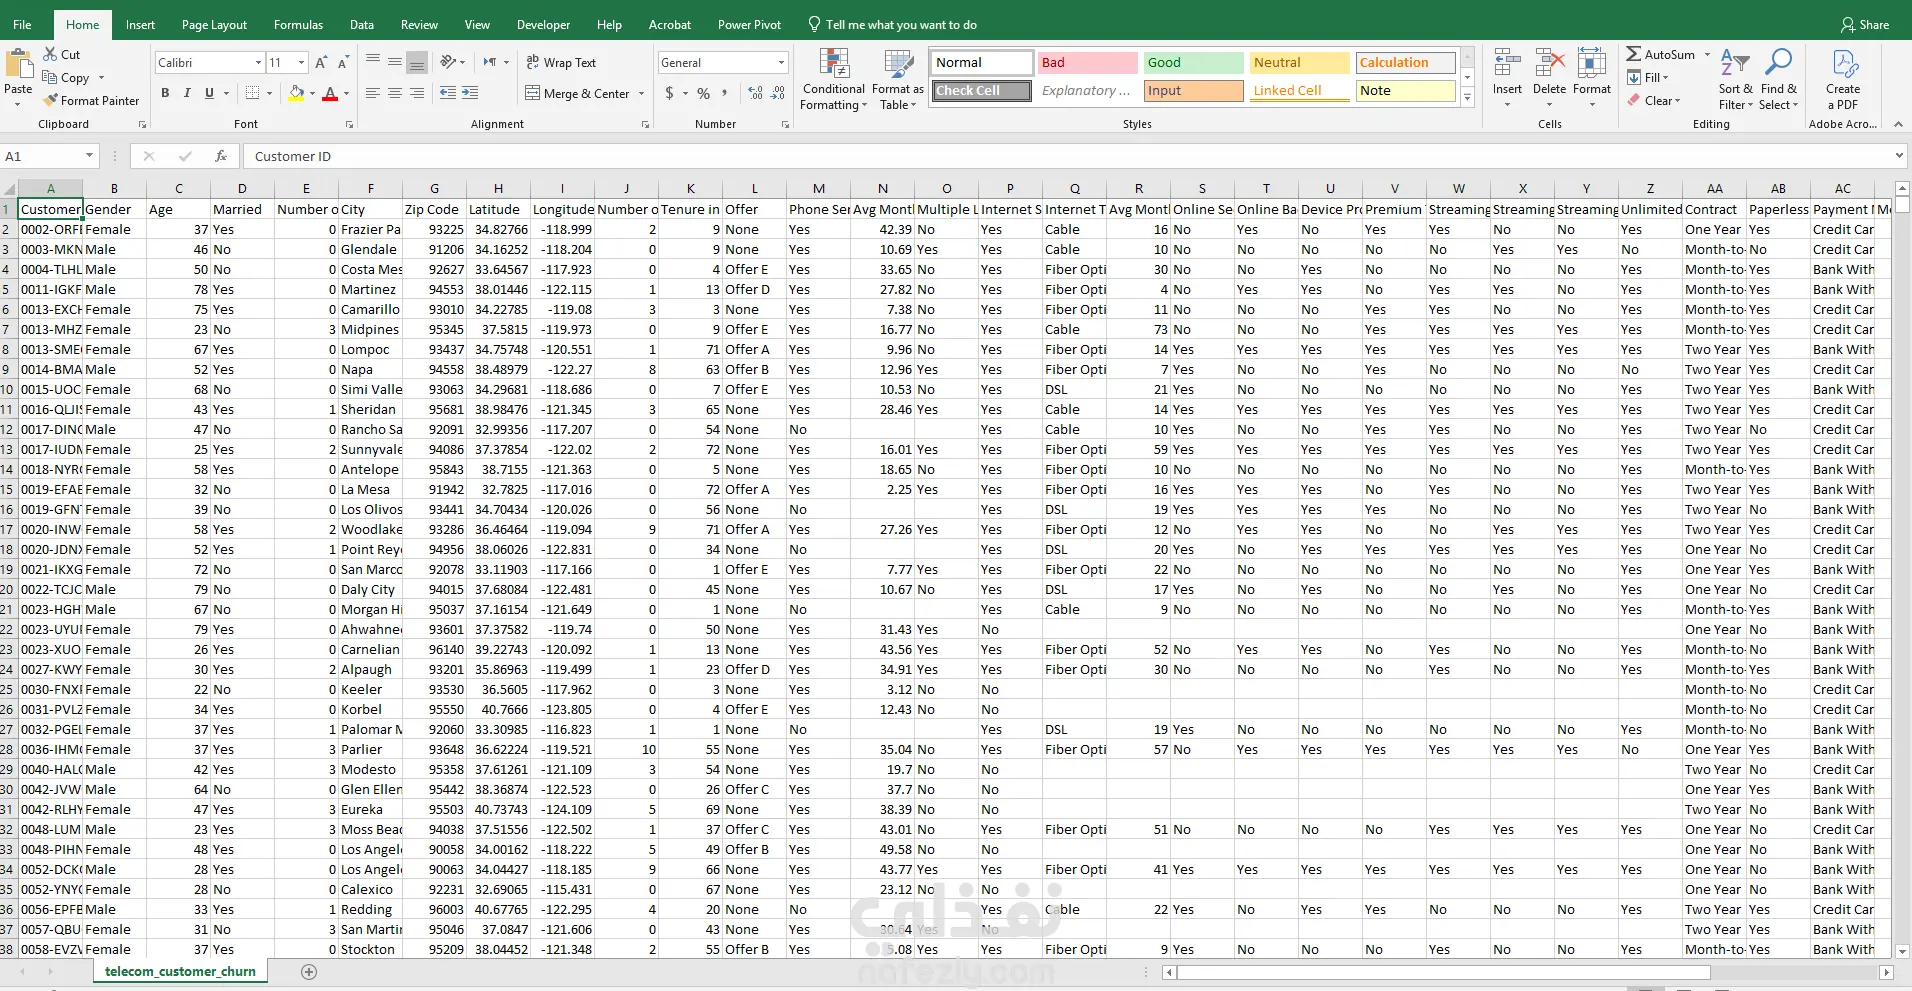Toggle Middle Align for cell contents
Image resolution: width=1912 pixels, height=991 pixels.
395,61
